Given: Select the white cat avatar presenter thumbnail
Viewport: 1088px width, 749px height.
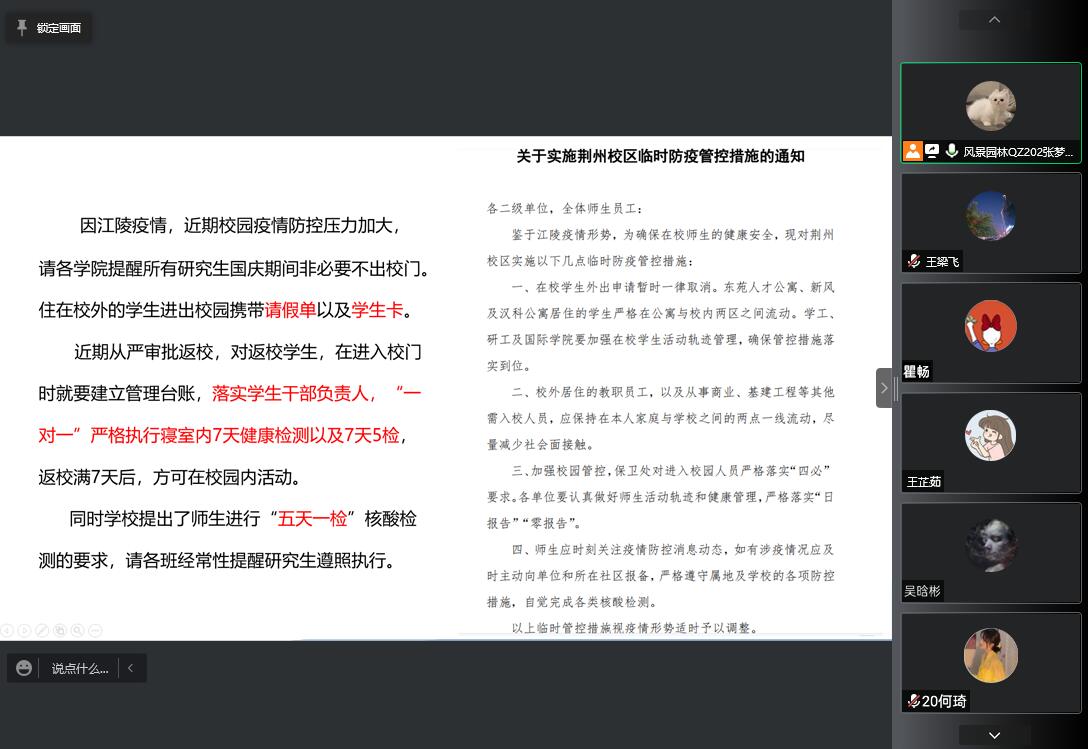Looking at the screenshot, I should point(990,106).
